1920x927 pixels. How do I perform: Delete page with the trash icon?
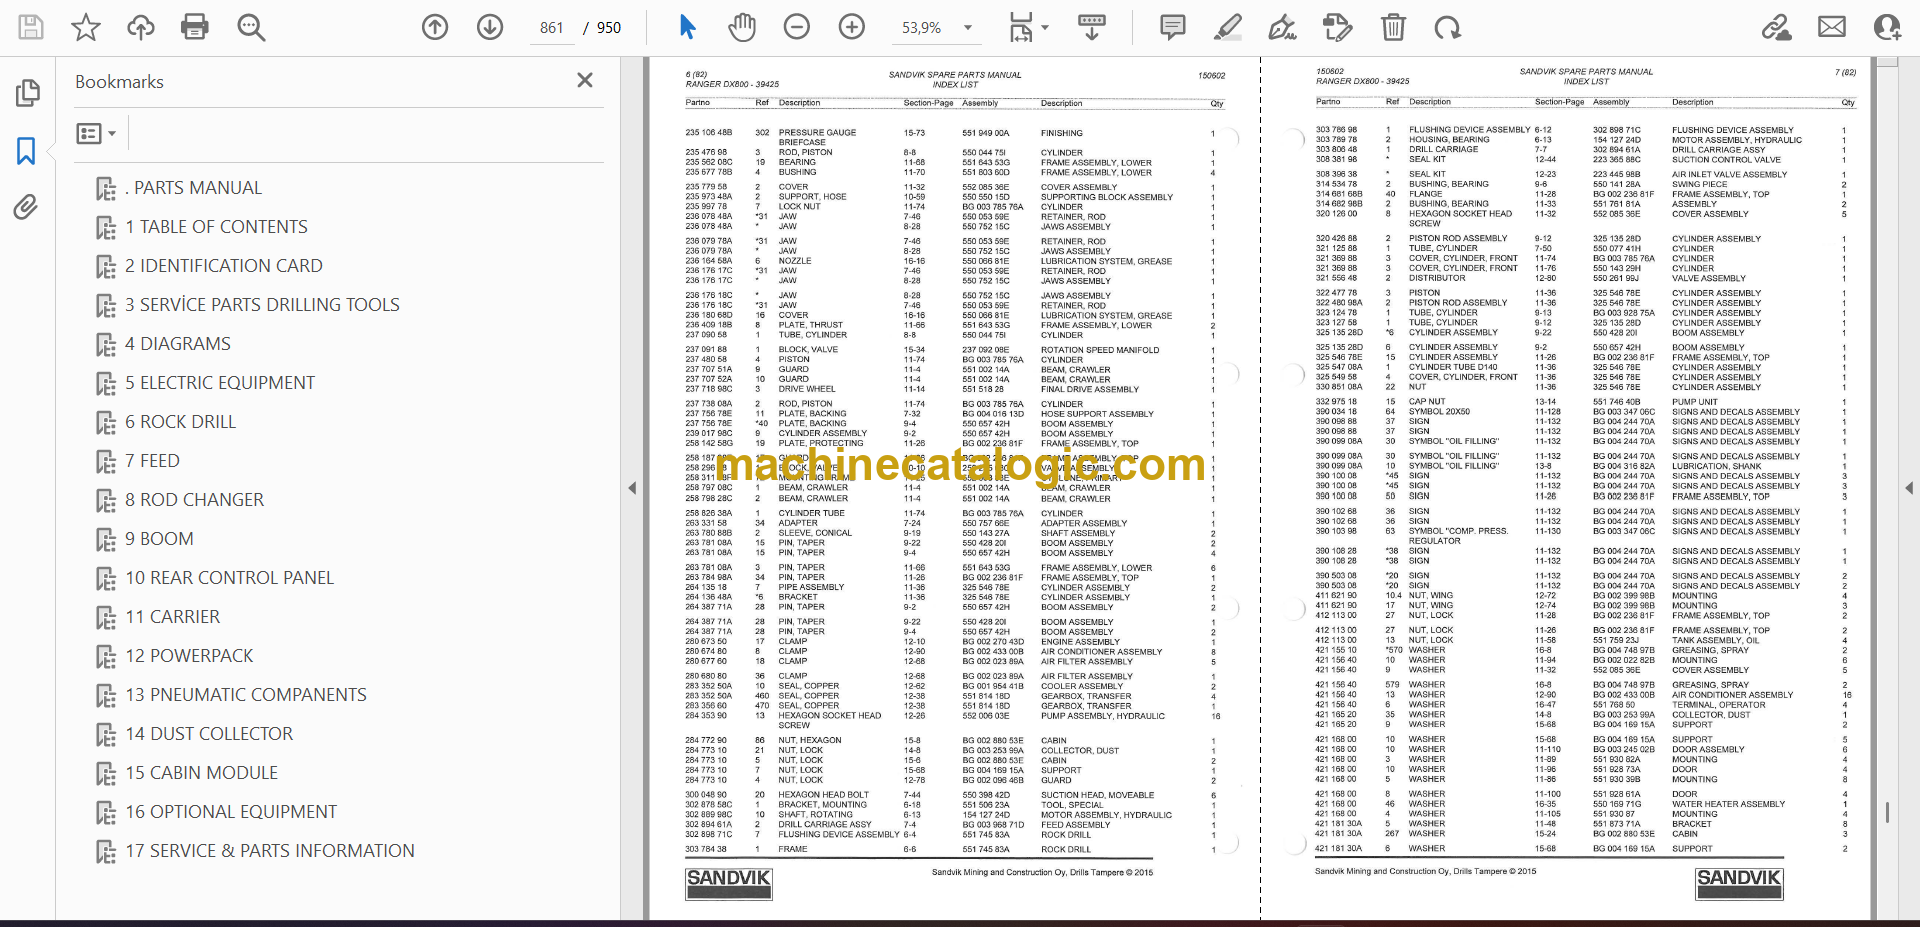point(1393,27)
